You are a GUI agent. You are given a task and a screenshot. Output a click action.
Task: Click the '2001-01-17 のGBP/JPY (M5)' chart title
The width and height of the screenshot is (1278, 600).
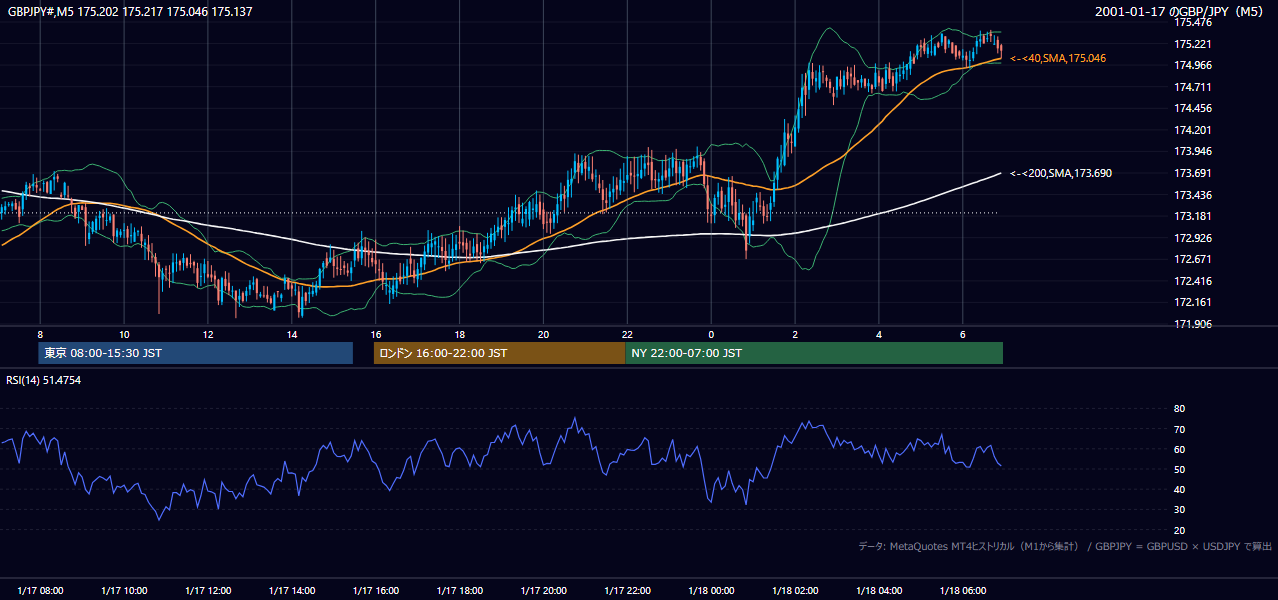coord(1181,12)
